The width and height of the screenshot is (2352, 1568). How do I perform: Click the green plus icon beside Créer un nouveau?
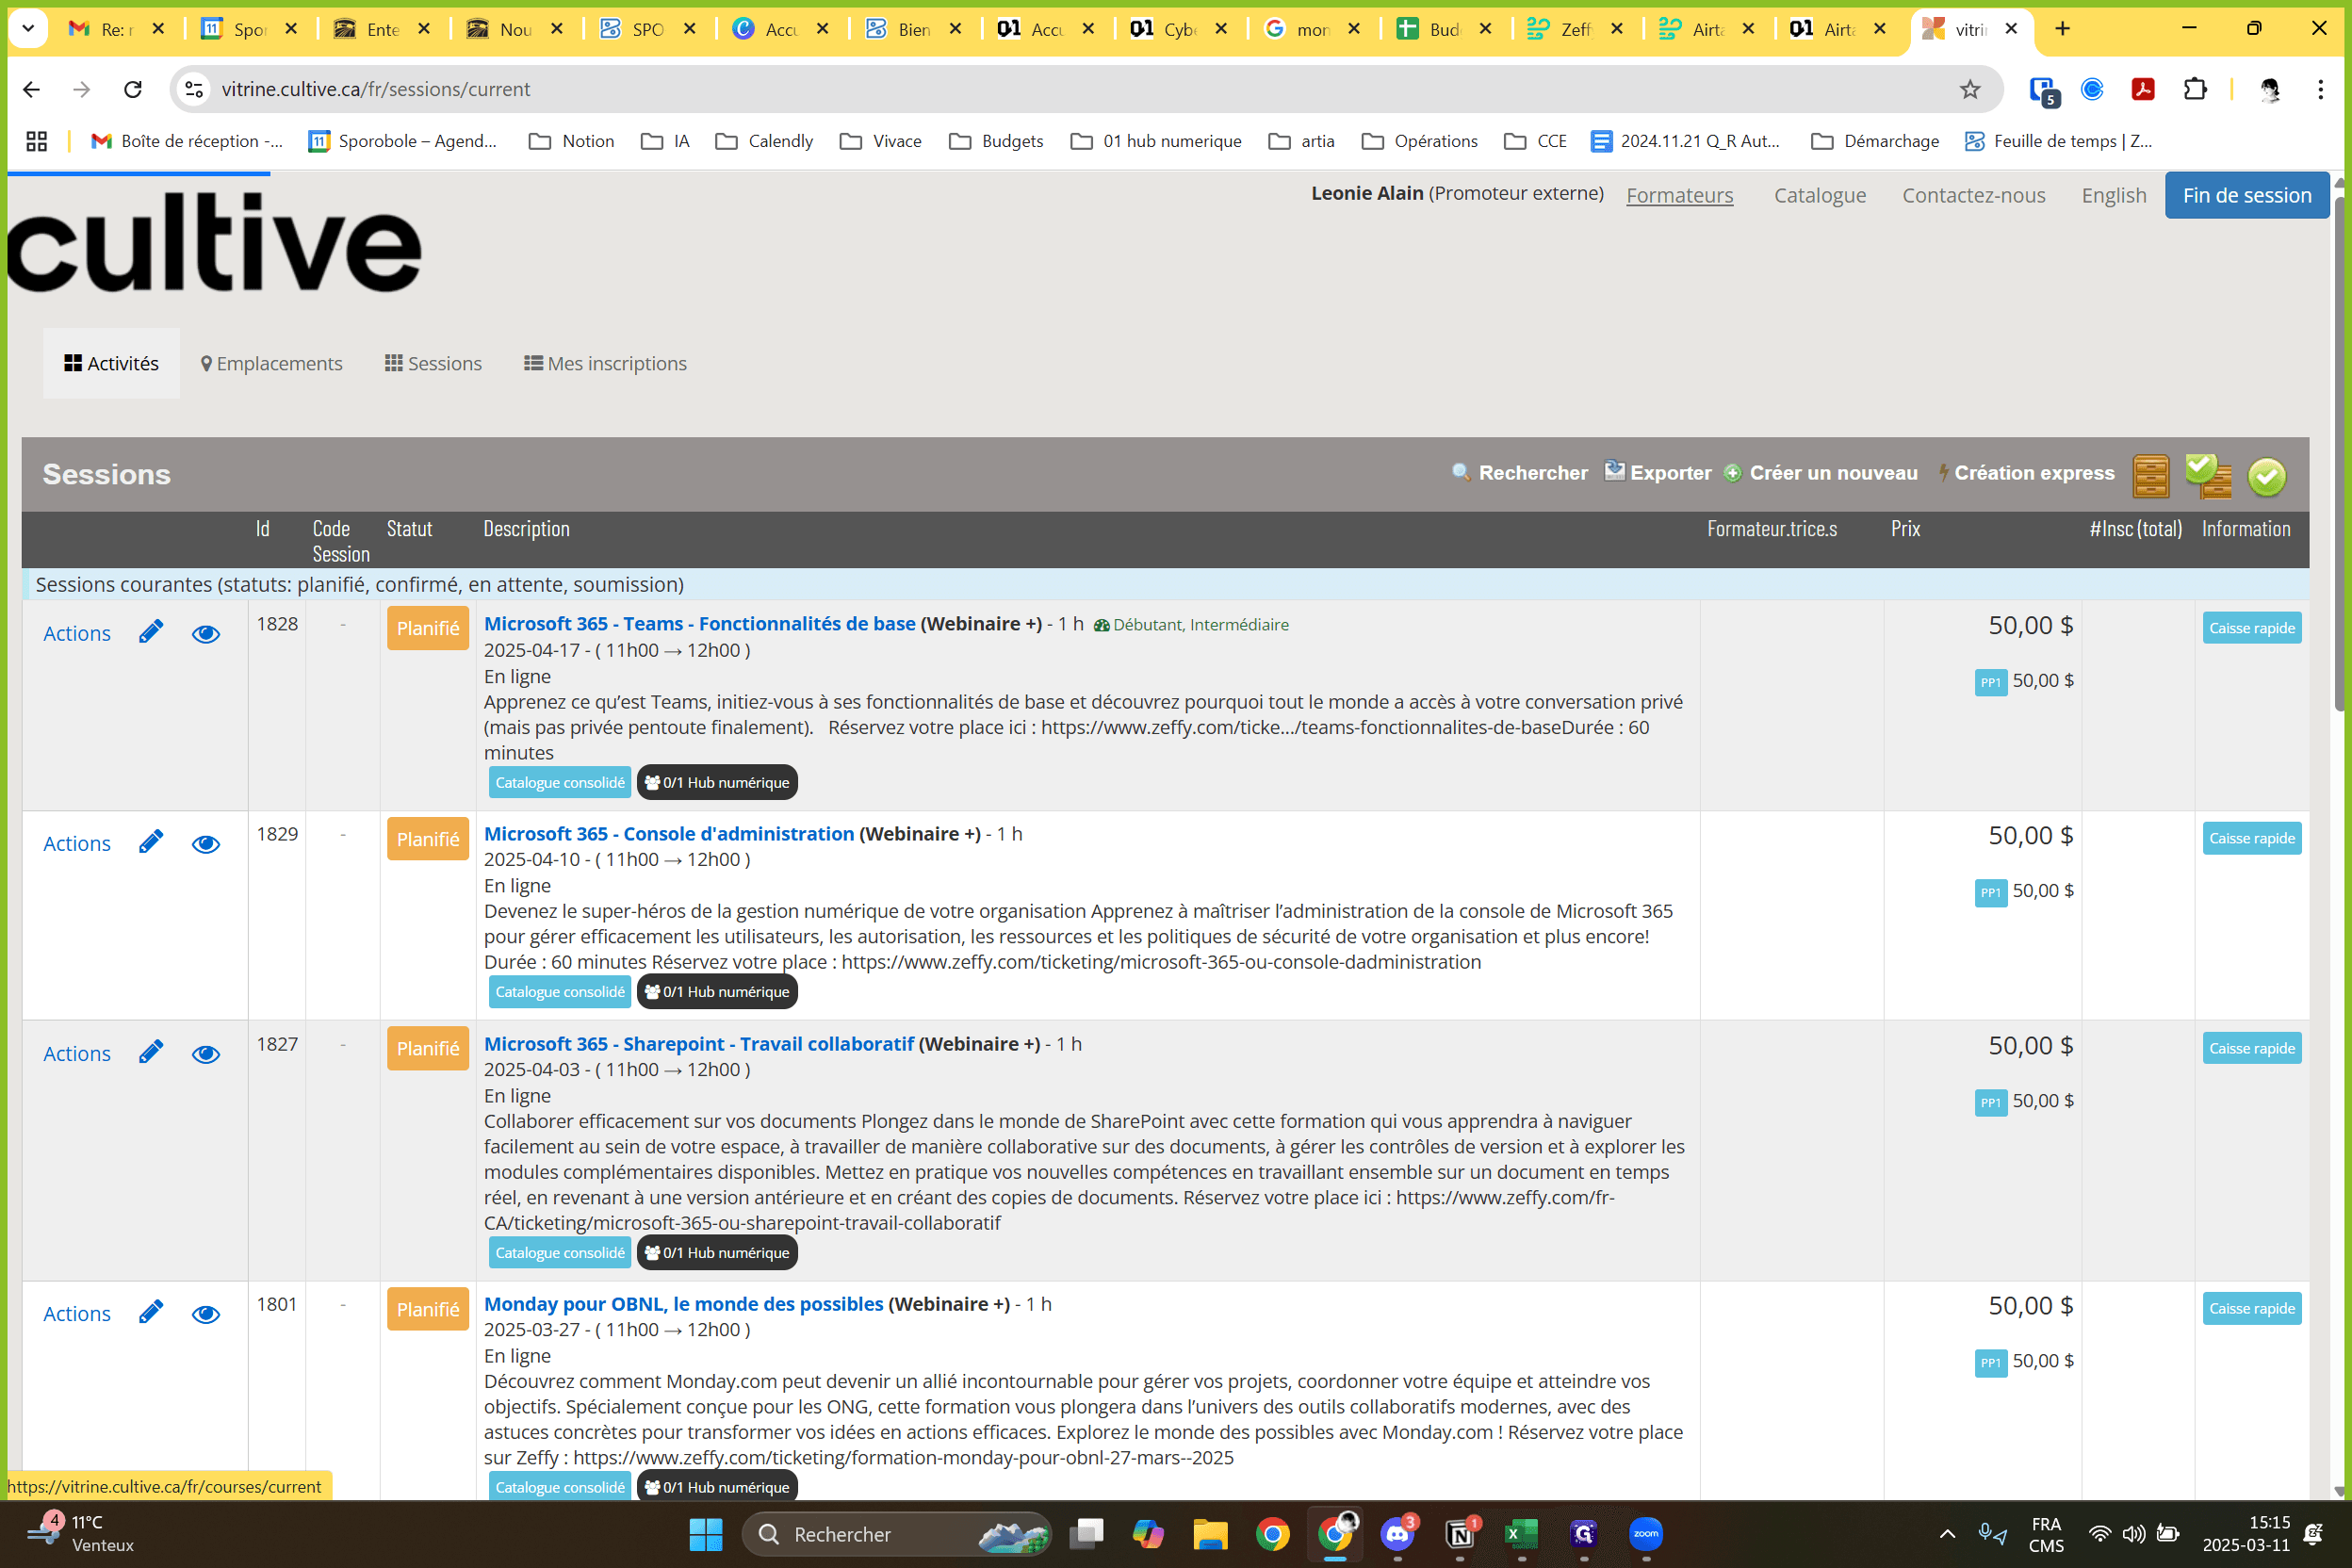coord(1733,473)
